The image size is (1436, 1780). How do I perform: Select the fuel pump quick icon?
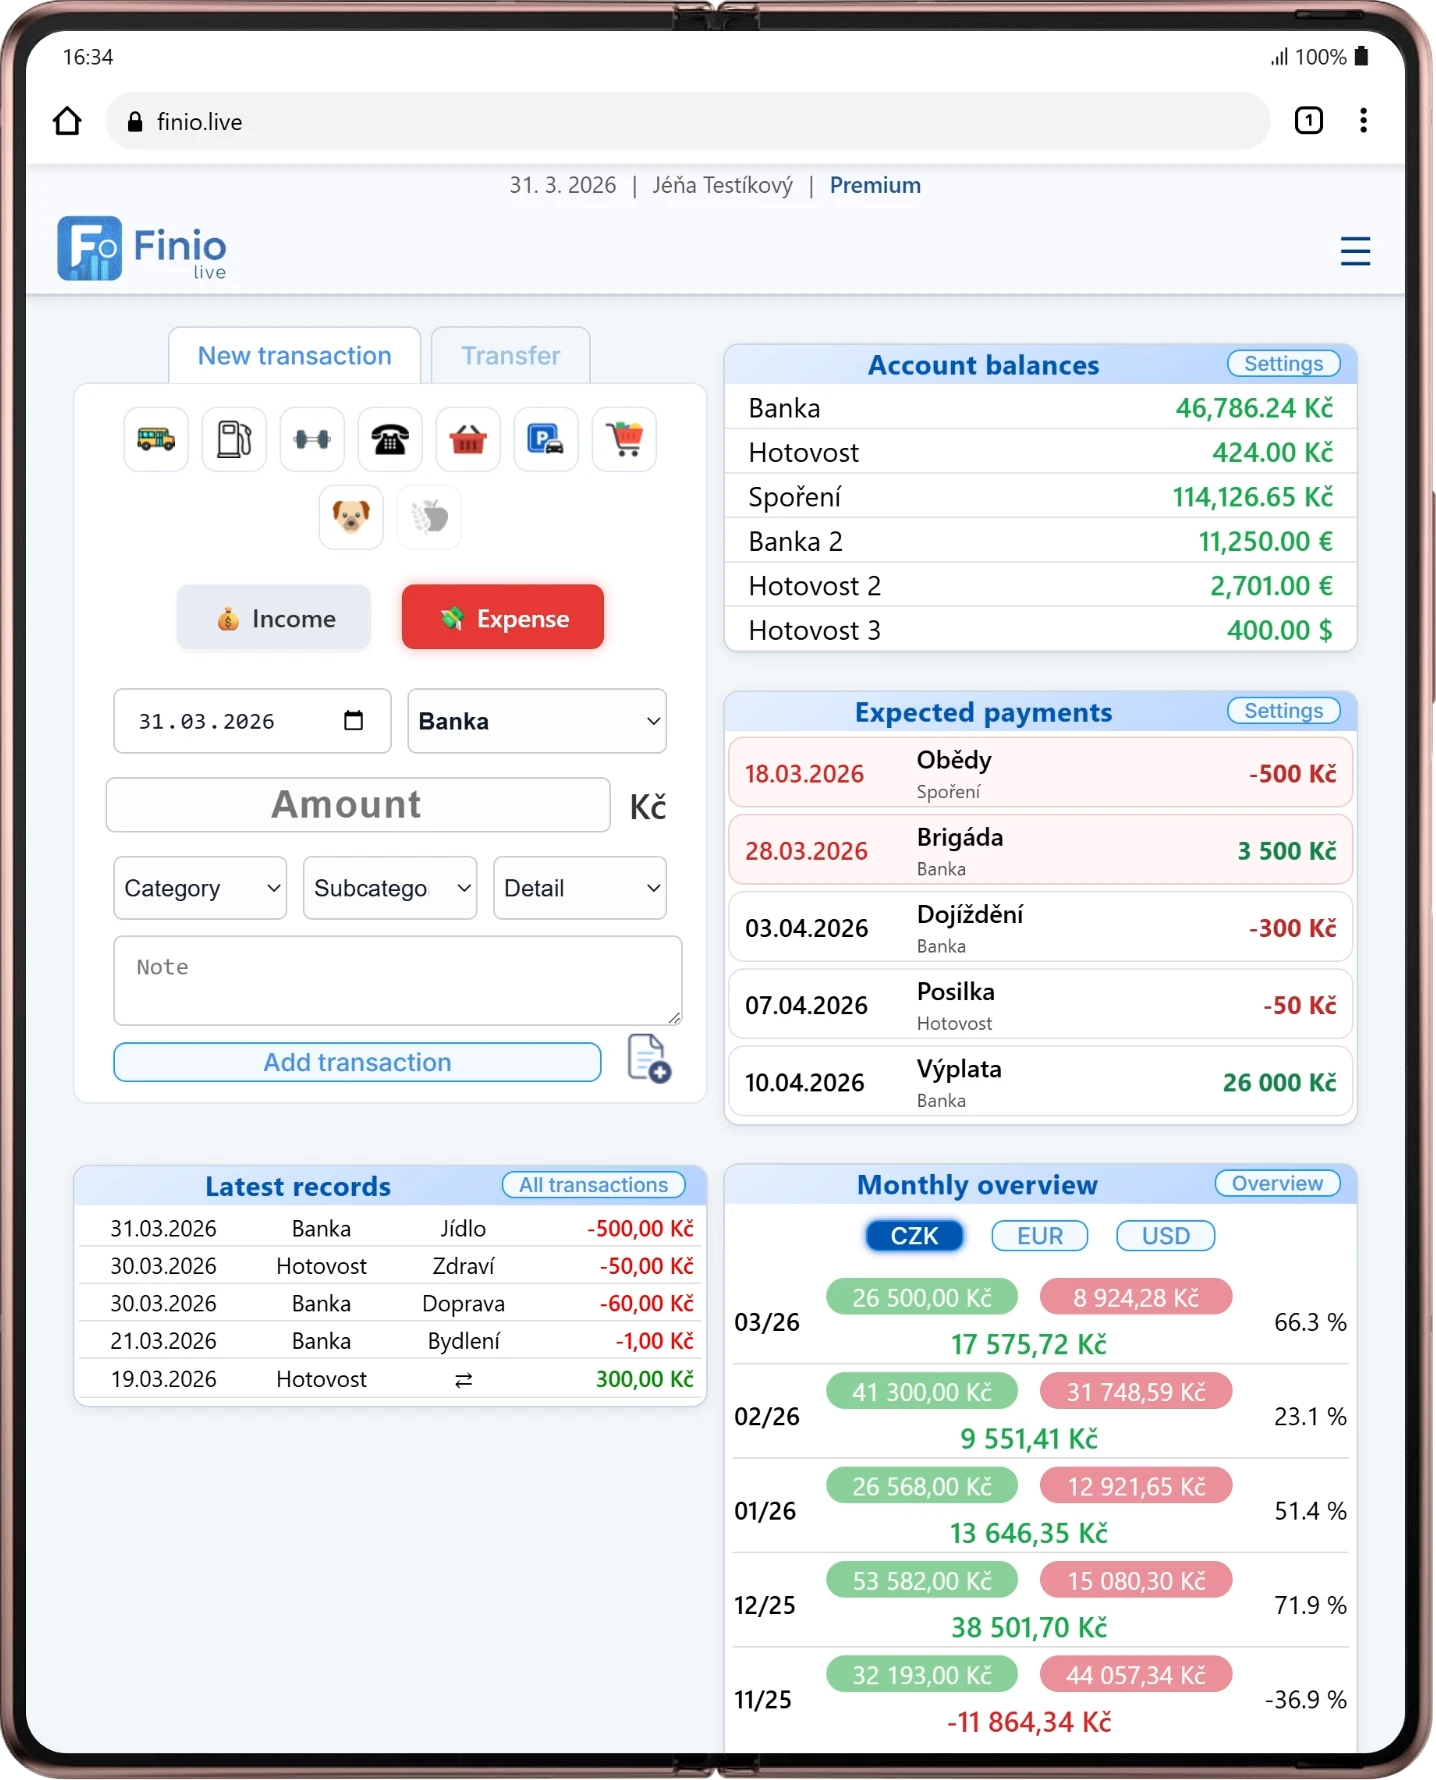click(234, 439)
